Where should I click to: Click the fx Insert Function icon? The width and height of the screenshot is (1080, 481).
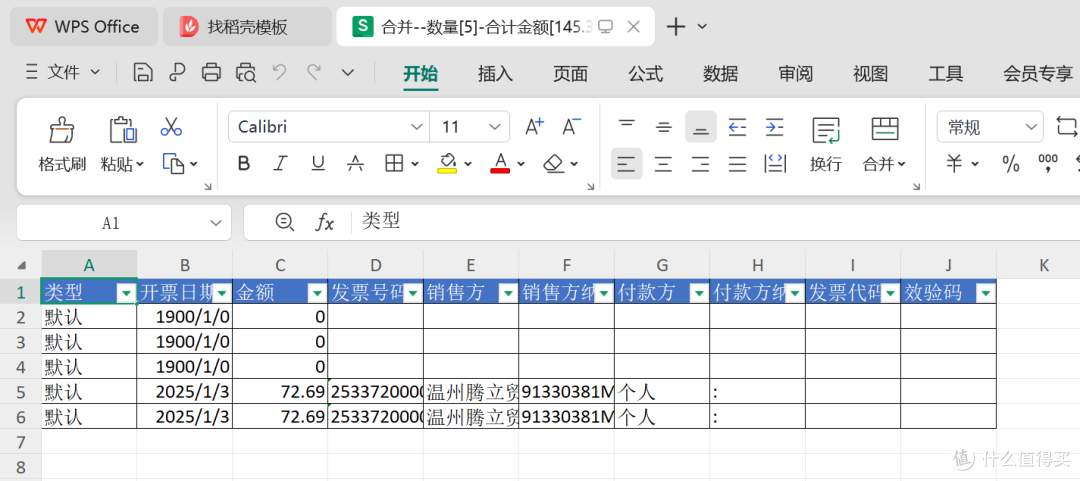click(324, 222)
